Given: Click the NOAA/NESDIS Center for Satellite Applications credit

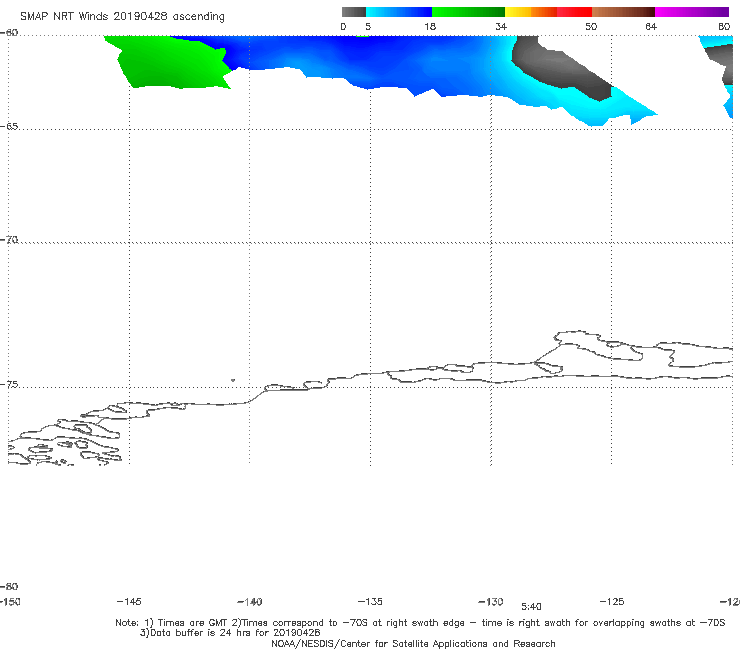Looking at the screenshot, I should coord(413,644).
